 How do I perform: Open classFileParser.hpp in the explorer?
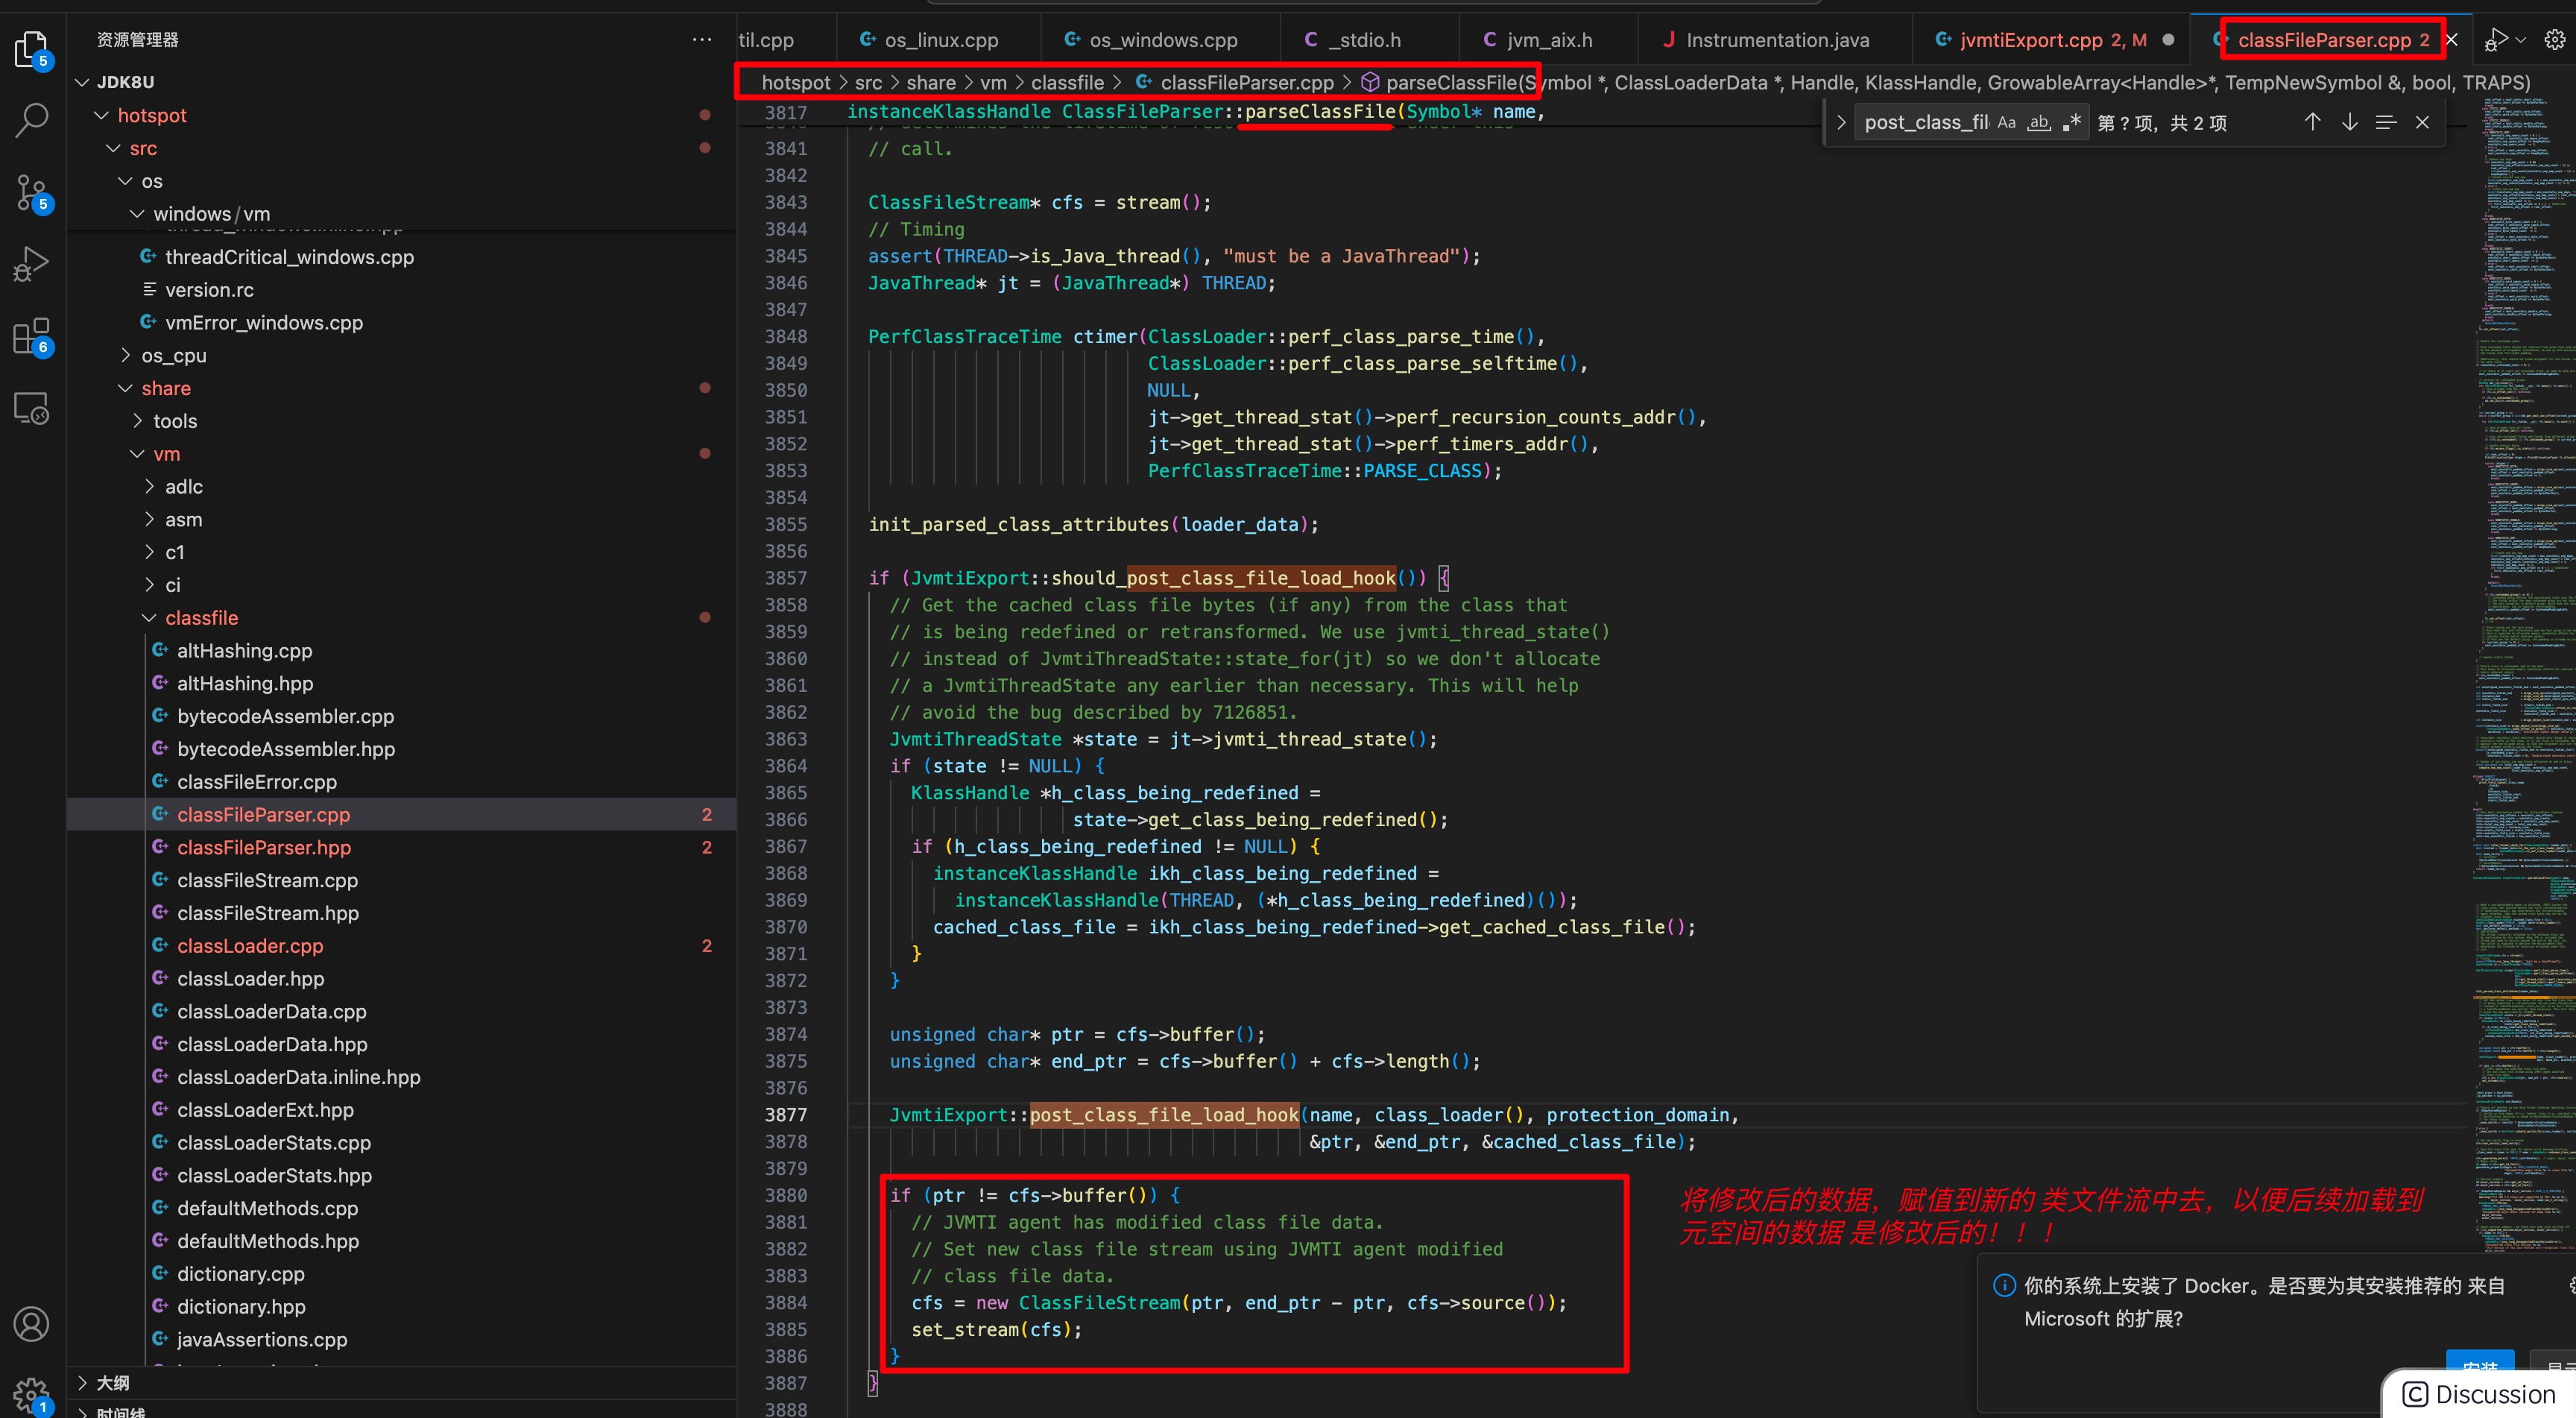click(402, 847)
